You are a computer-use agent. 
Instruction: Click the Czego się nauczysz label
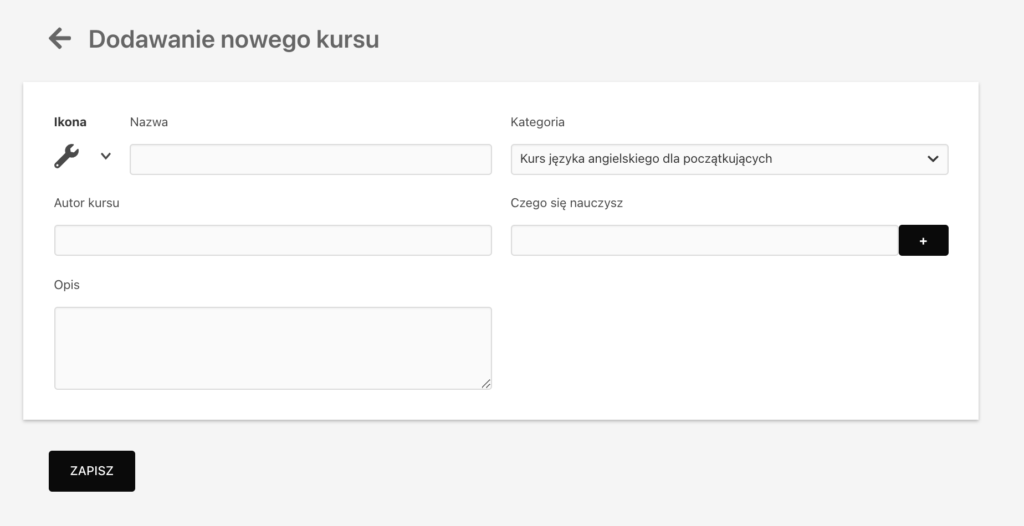click(567, 203)
